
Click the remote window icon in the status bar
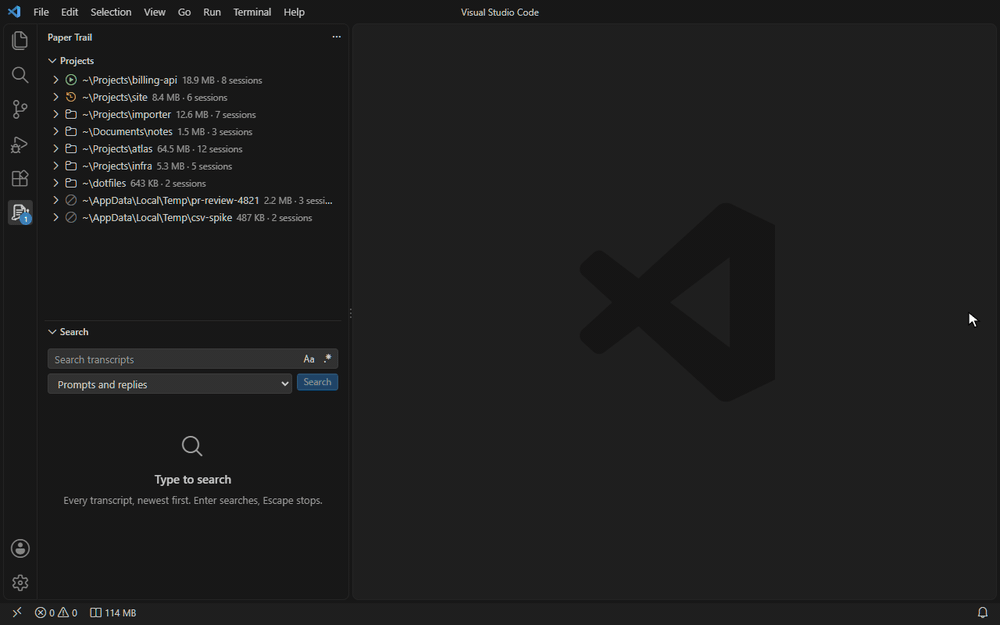coord(17,613)
